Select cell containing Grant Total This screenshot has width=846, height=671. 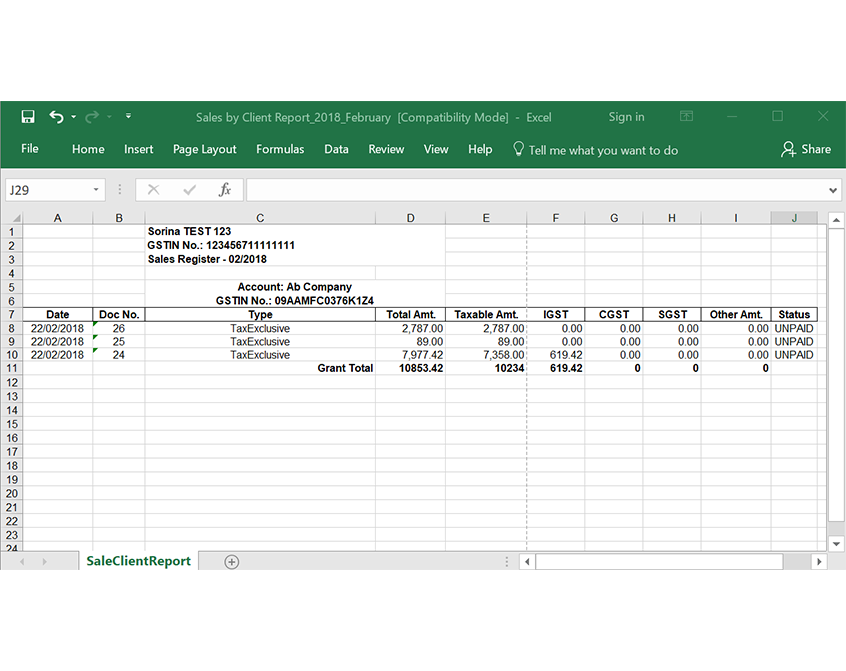pos(260,368)
